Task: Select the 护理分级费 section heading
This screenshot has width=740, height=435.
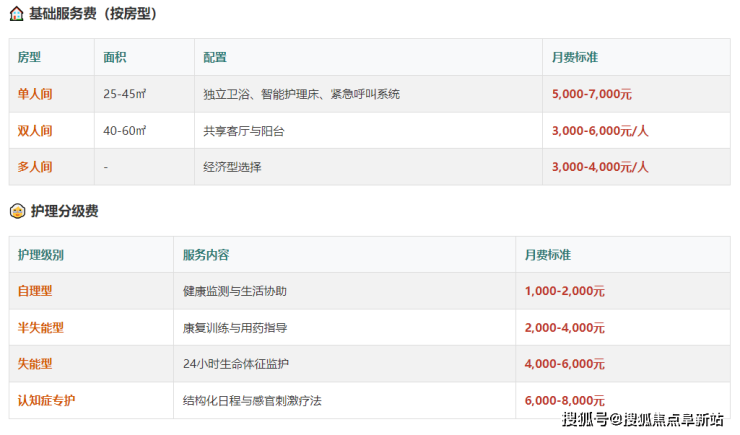Action: click(65, 211)
